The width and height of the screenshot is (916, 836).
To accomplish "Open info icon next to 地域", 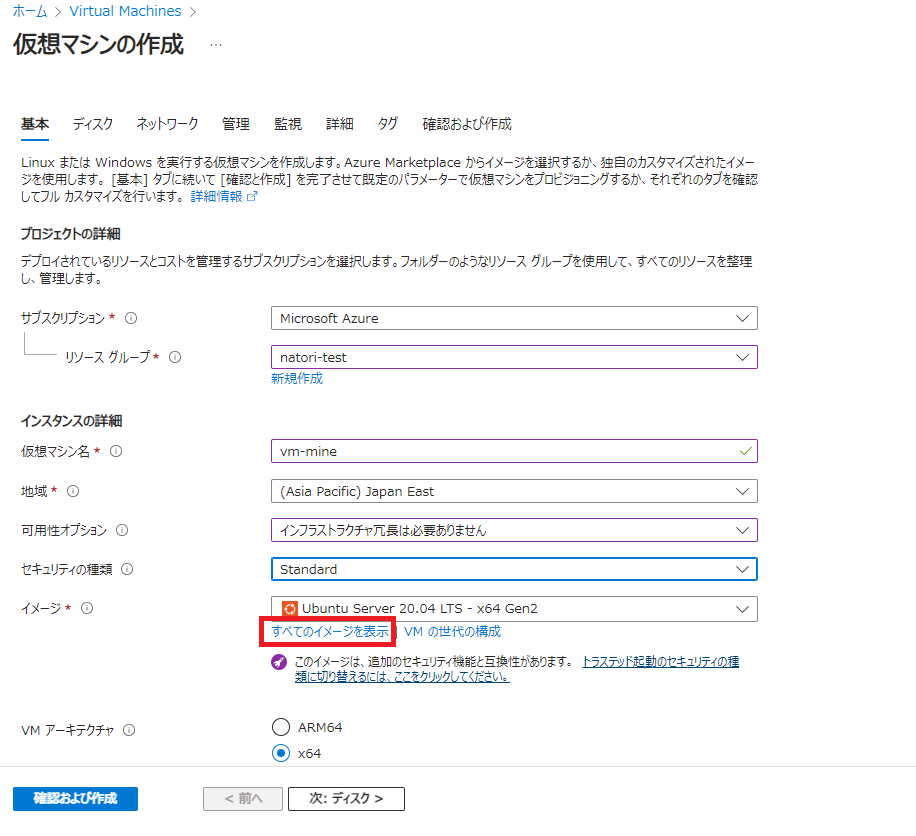I will tap(73, 491).
